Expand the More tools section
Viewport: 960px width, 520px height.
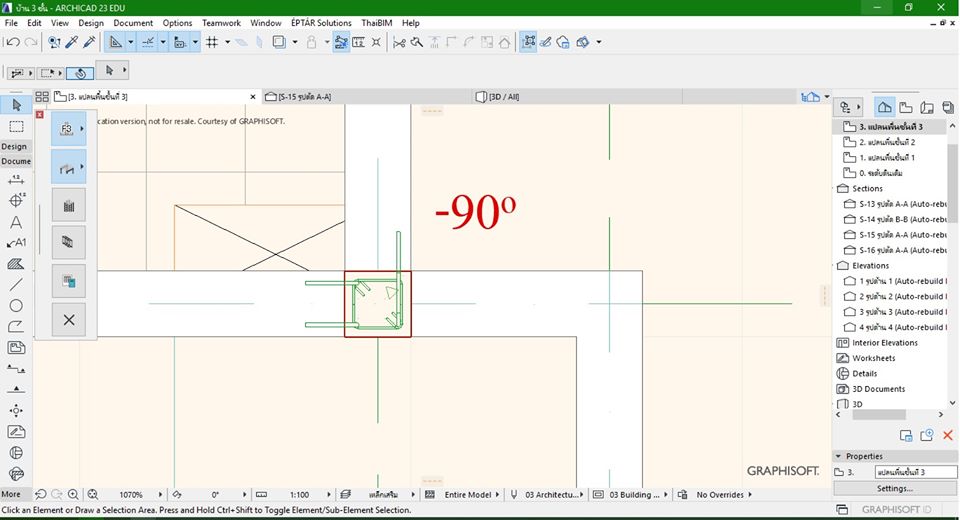pos(11,494)
